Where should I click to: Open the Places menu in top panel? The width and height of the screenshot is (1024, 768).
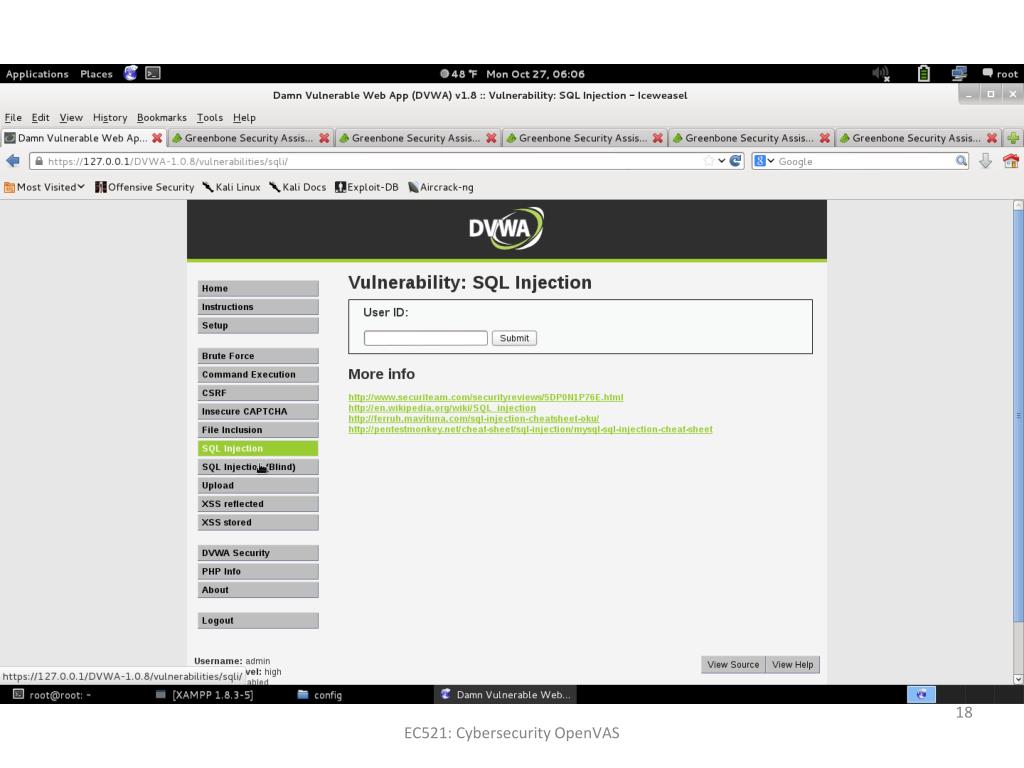pos(96,74)
